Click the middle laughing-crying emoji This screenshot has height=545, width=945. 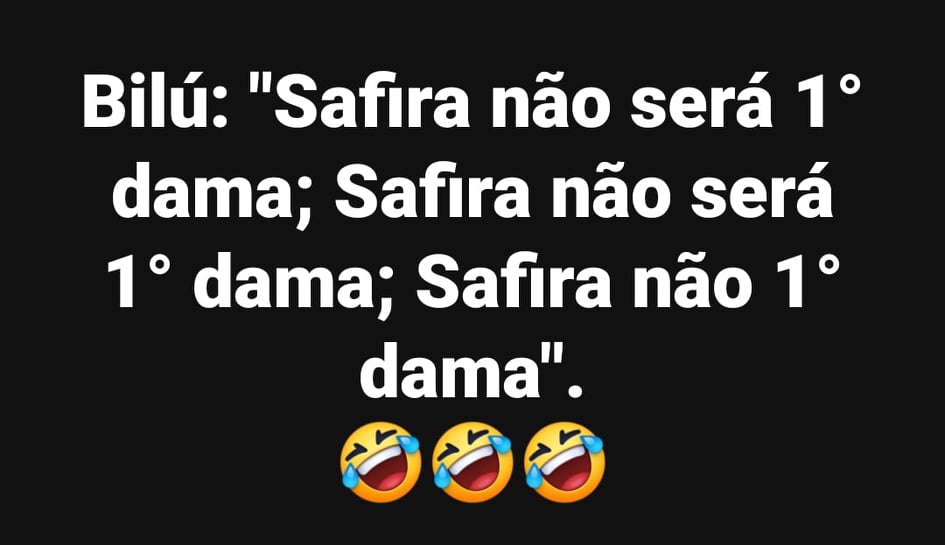pos(473,462)
